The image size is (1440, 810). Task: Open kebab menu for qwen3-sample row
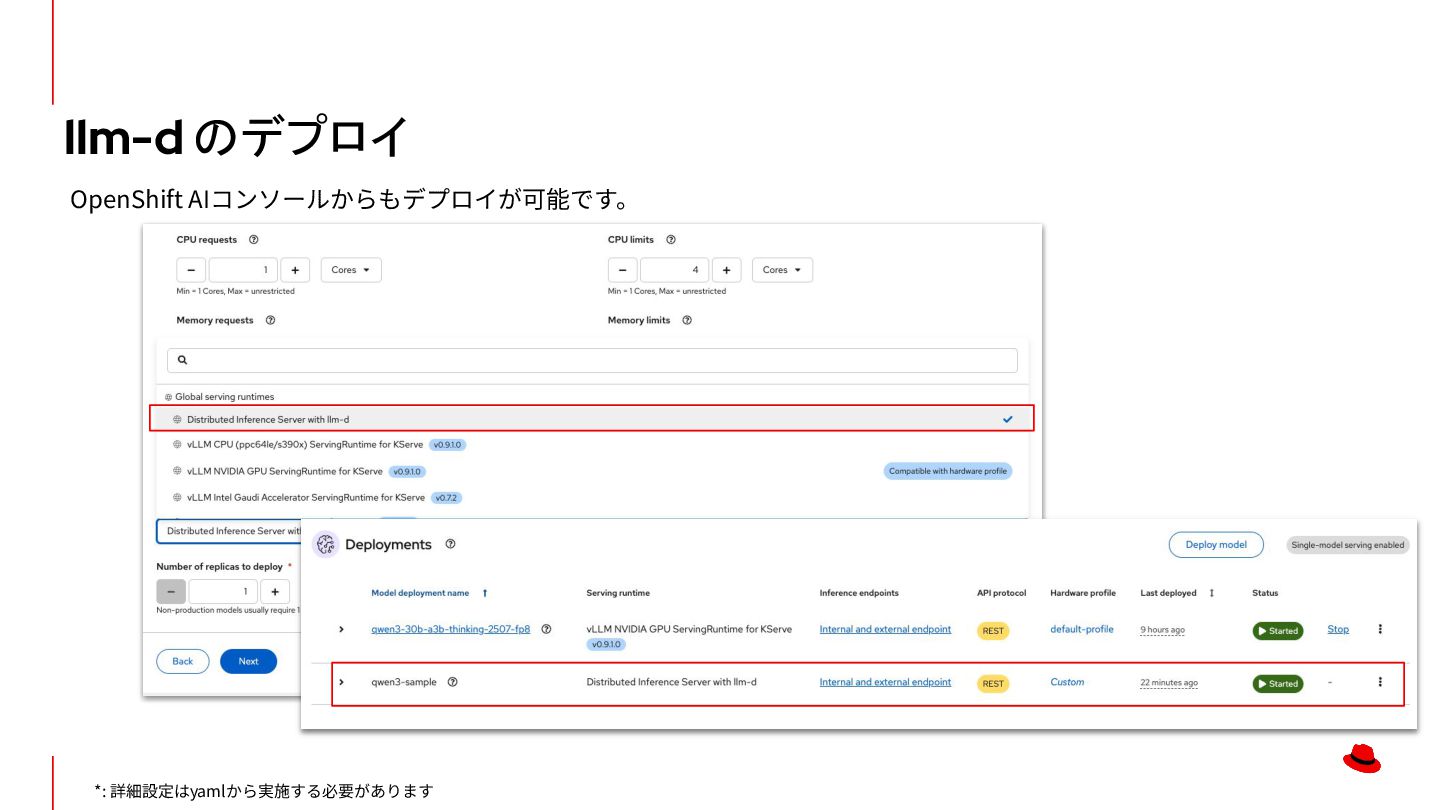click(x=1380, y=682)
